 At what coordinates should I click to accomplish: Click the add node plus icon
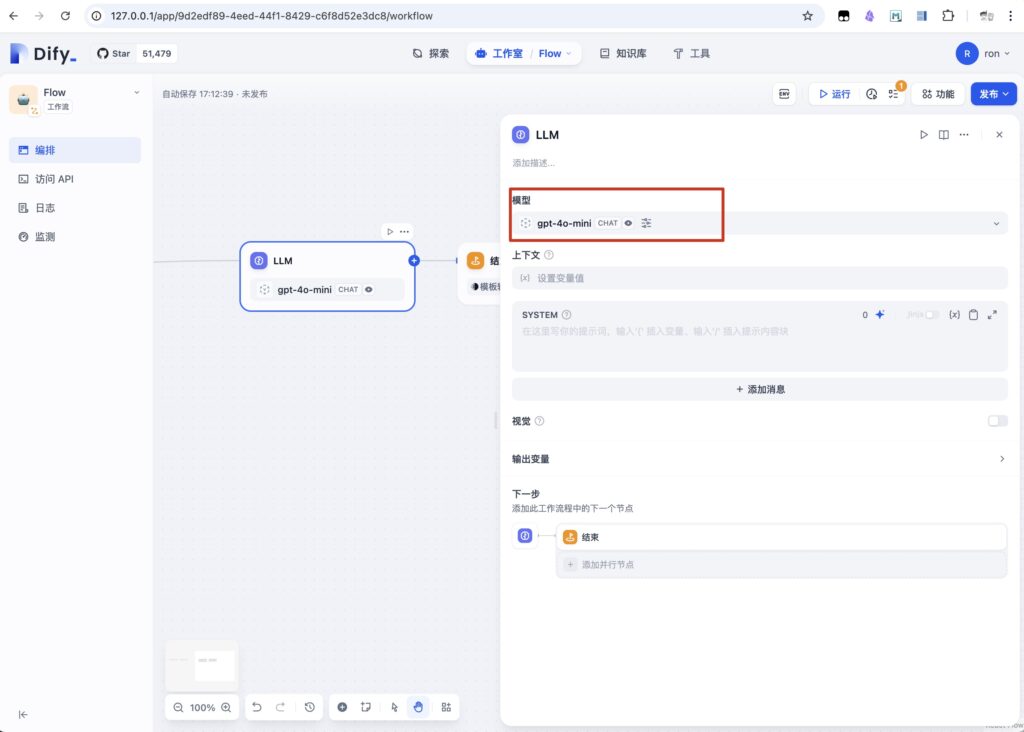point(342,707)
